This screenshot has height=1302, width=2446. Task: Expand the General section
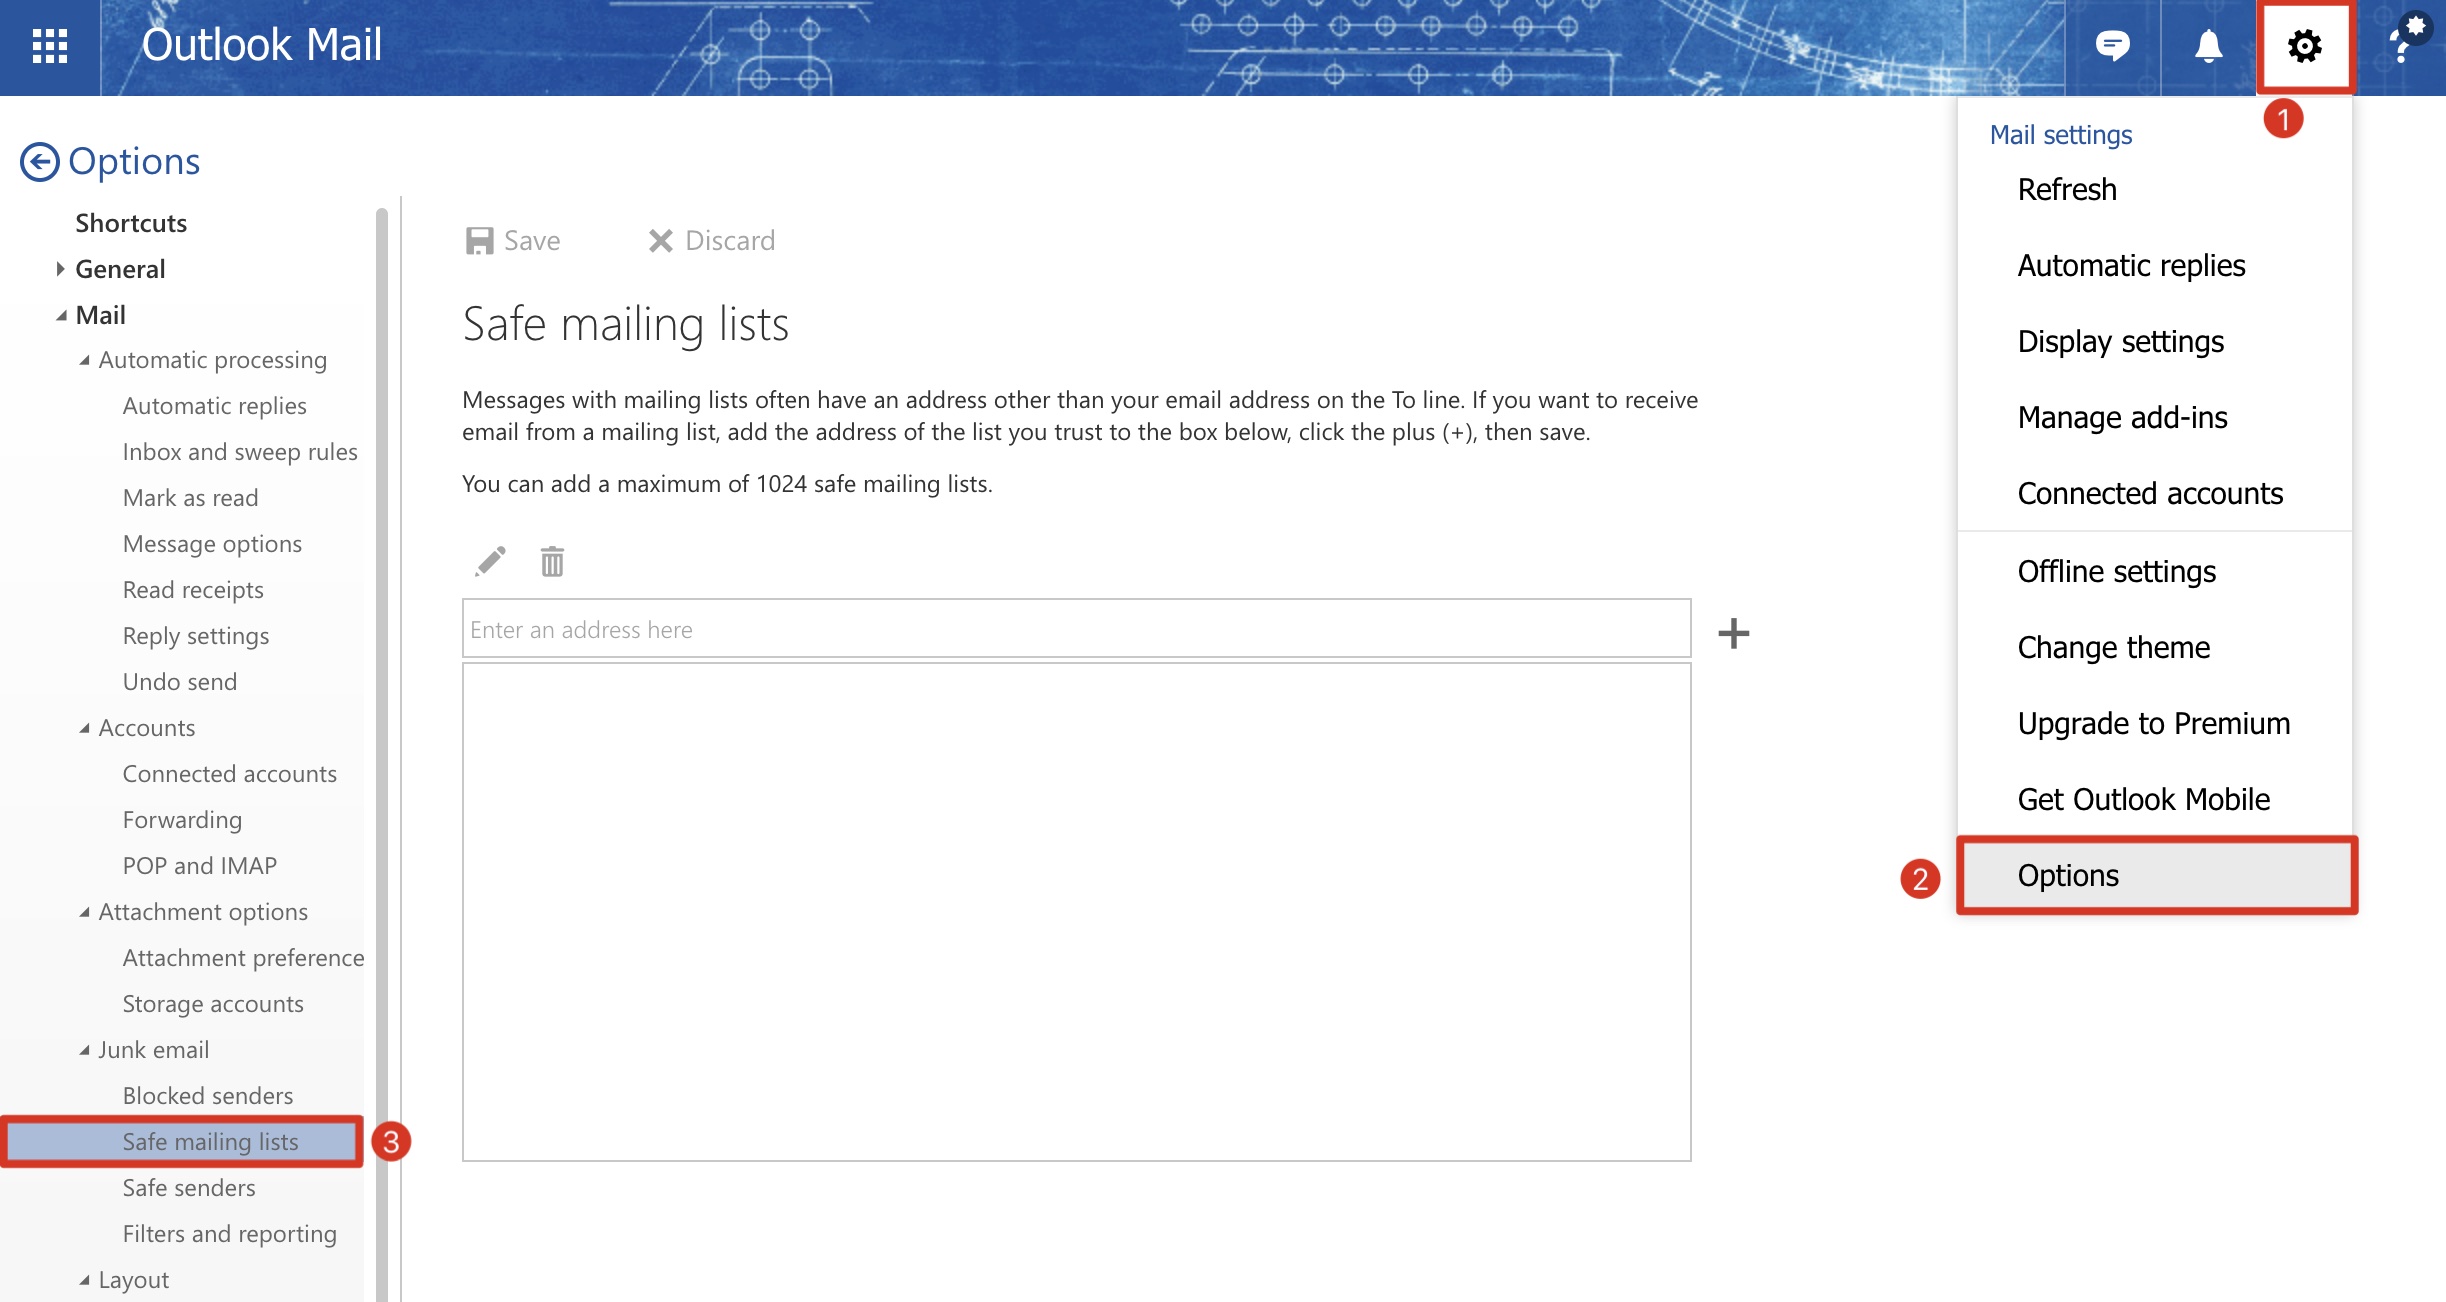[60, 269]
